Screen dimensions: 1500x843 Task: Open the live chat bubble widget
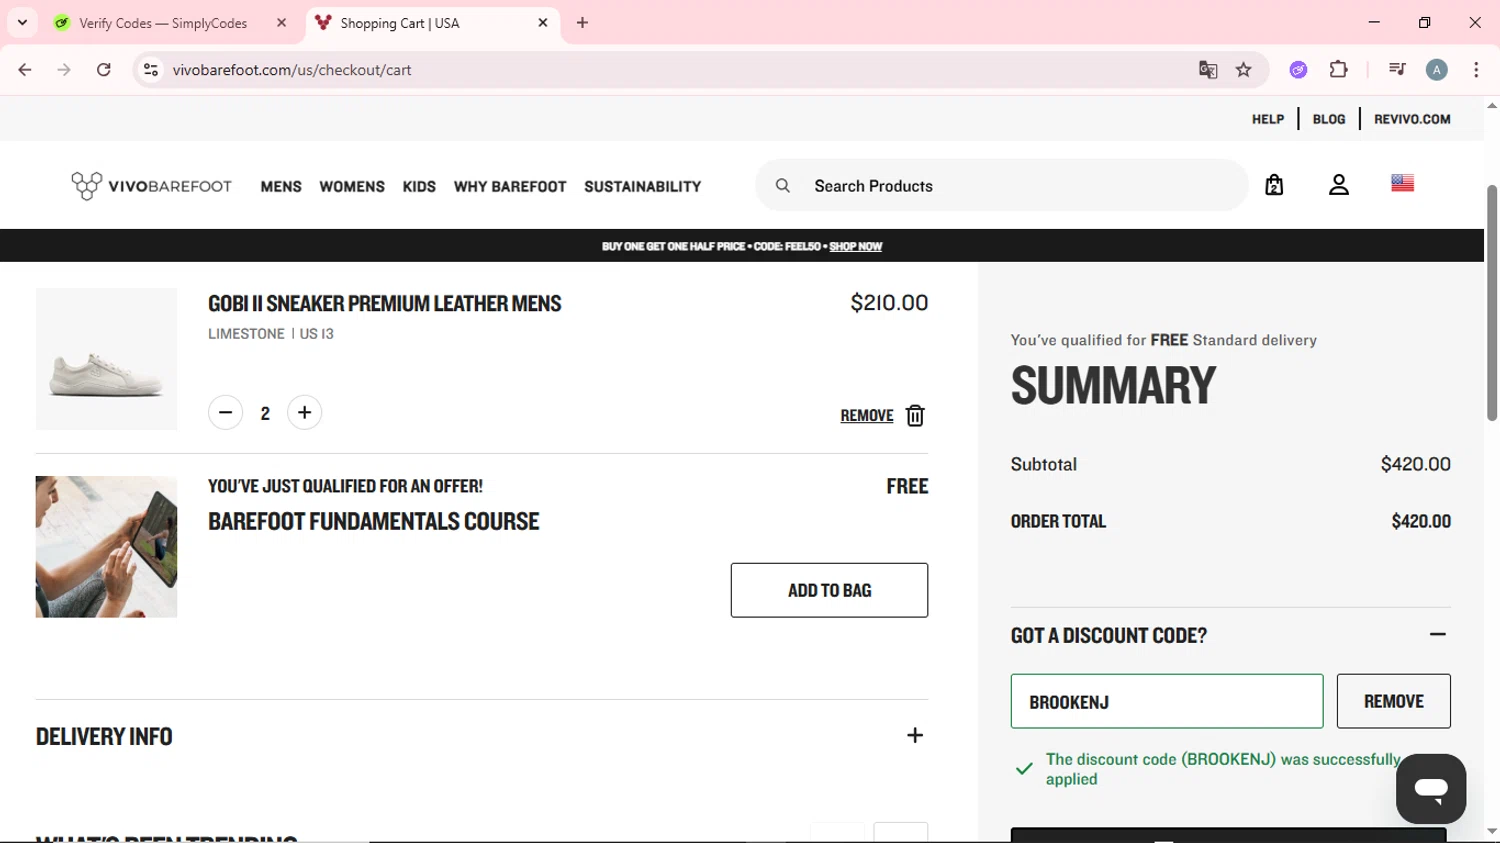point(1431,789)
